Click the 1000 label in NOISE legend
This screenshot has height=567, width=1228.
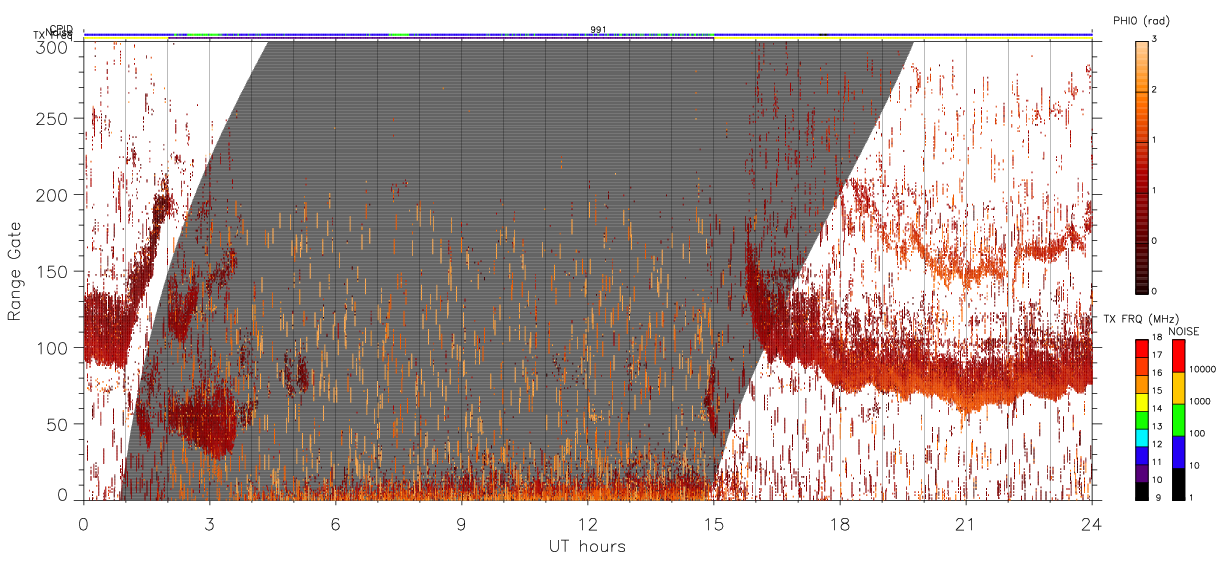(1200, 401)
